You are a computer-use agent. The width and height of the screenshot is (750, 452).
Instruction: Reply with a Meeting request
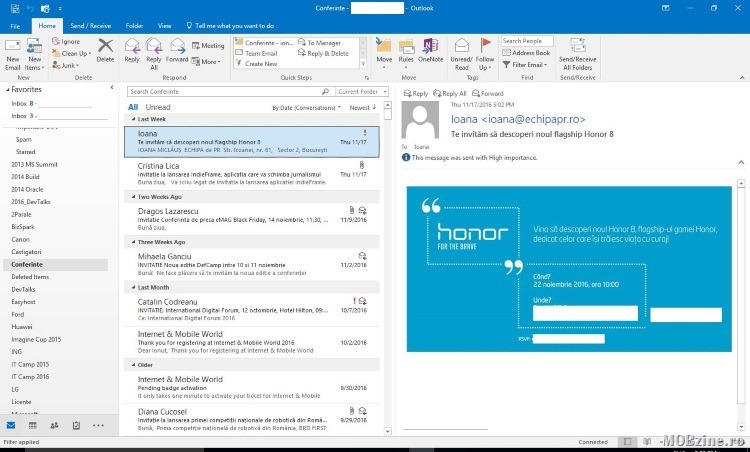click(208, 45)
